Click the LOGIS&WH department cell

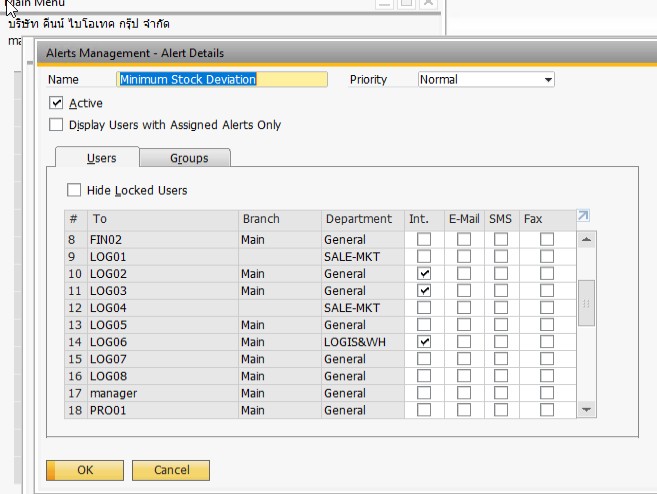[x=363, y=342]
